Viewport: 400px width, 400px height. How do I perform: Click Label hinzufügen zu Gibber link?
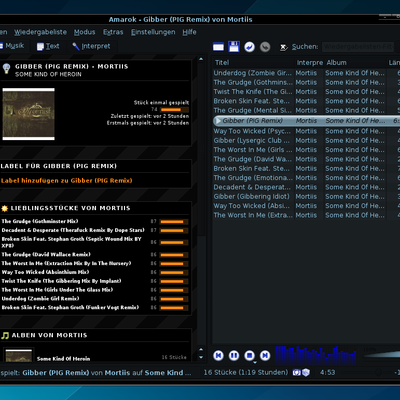pyautogui.click(x=66, y=181)
